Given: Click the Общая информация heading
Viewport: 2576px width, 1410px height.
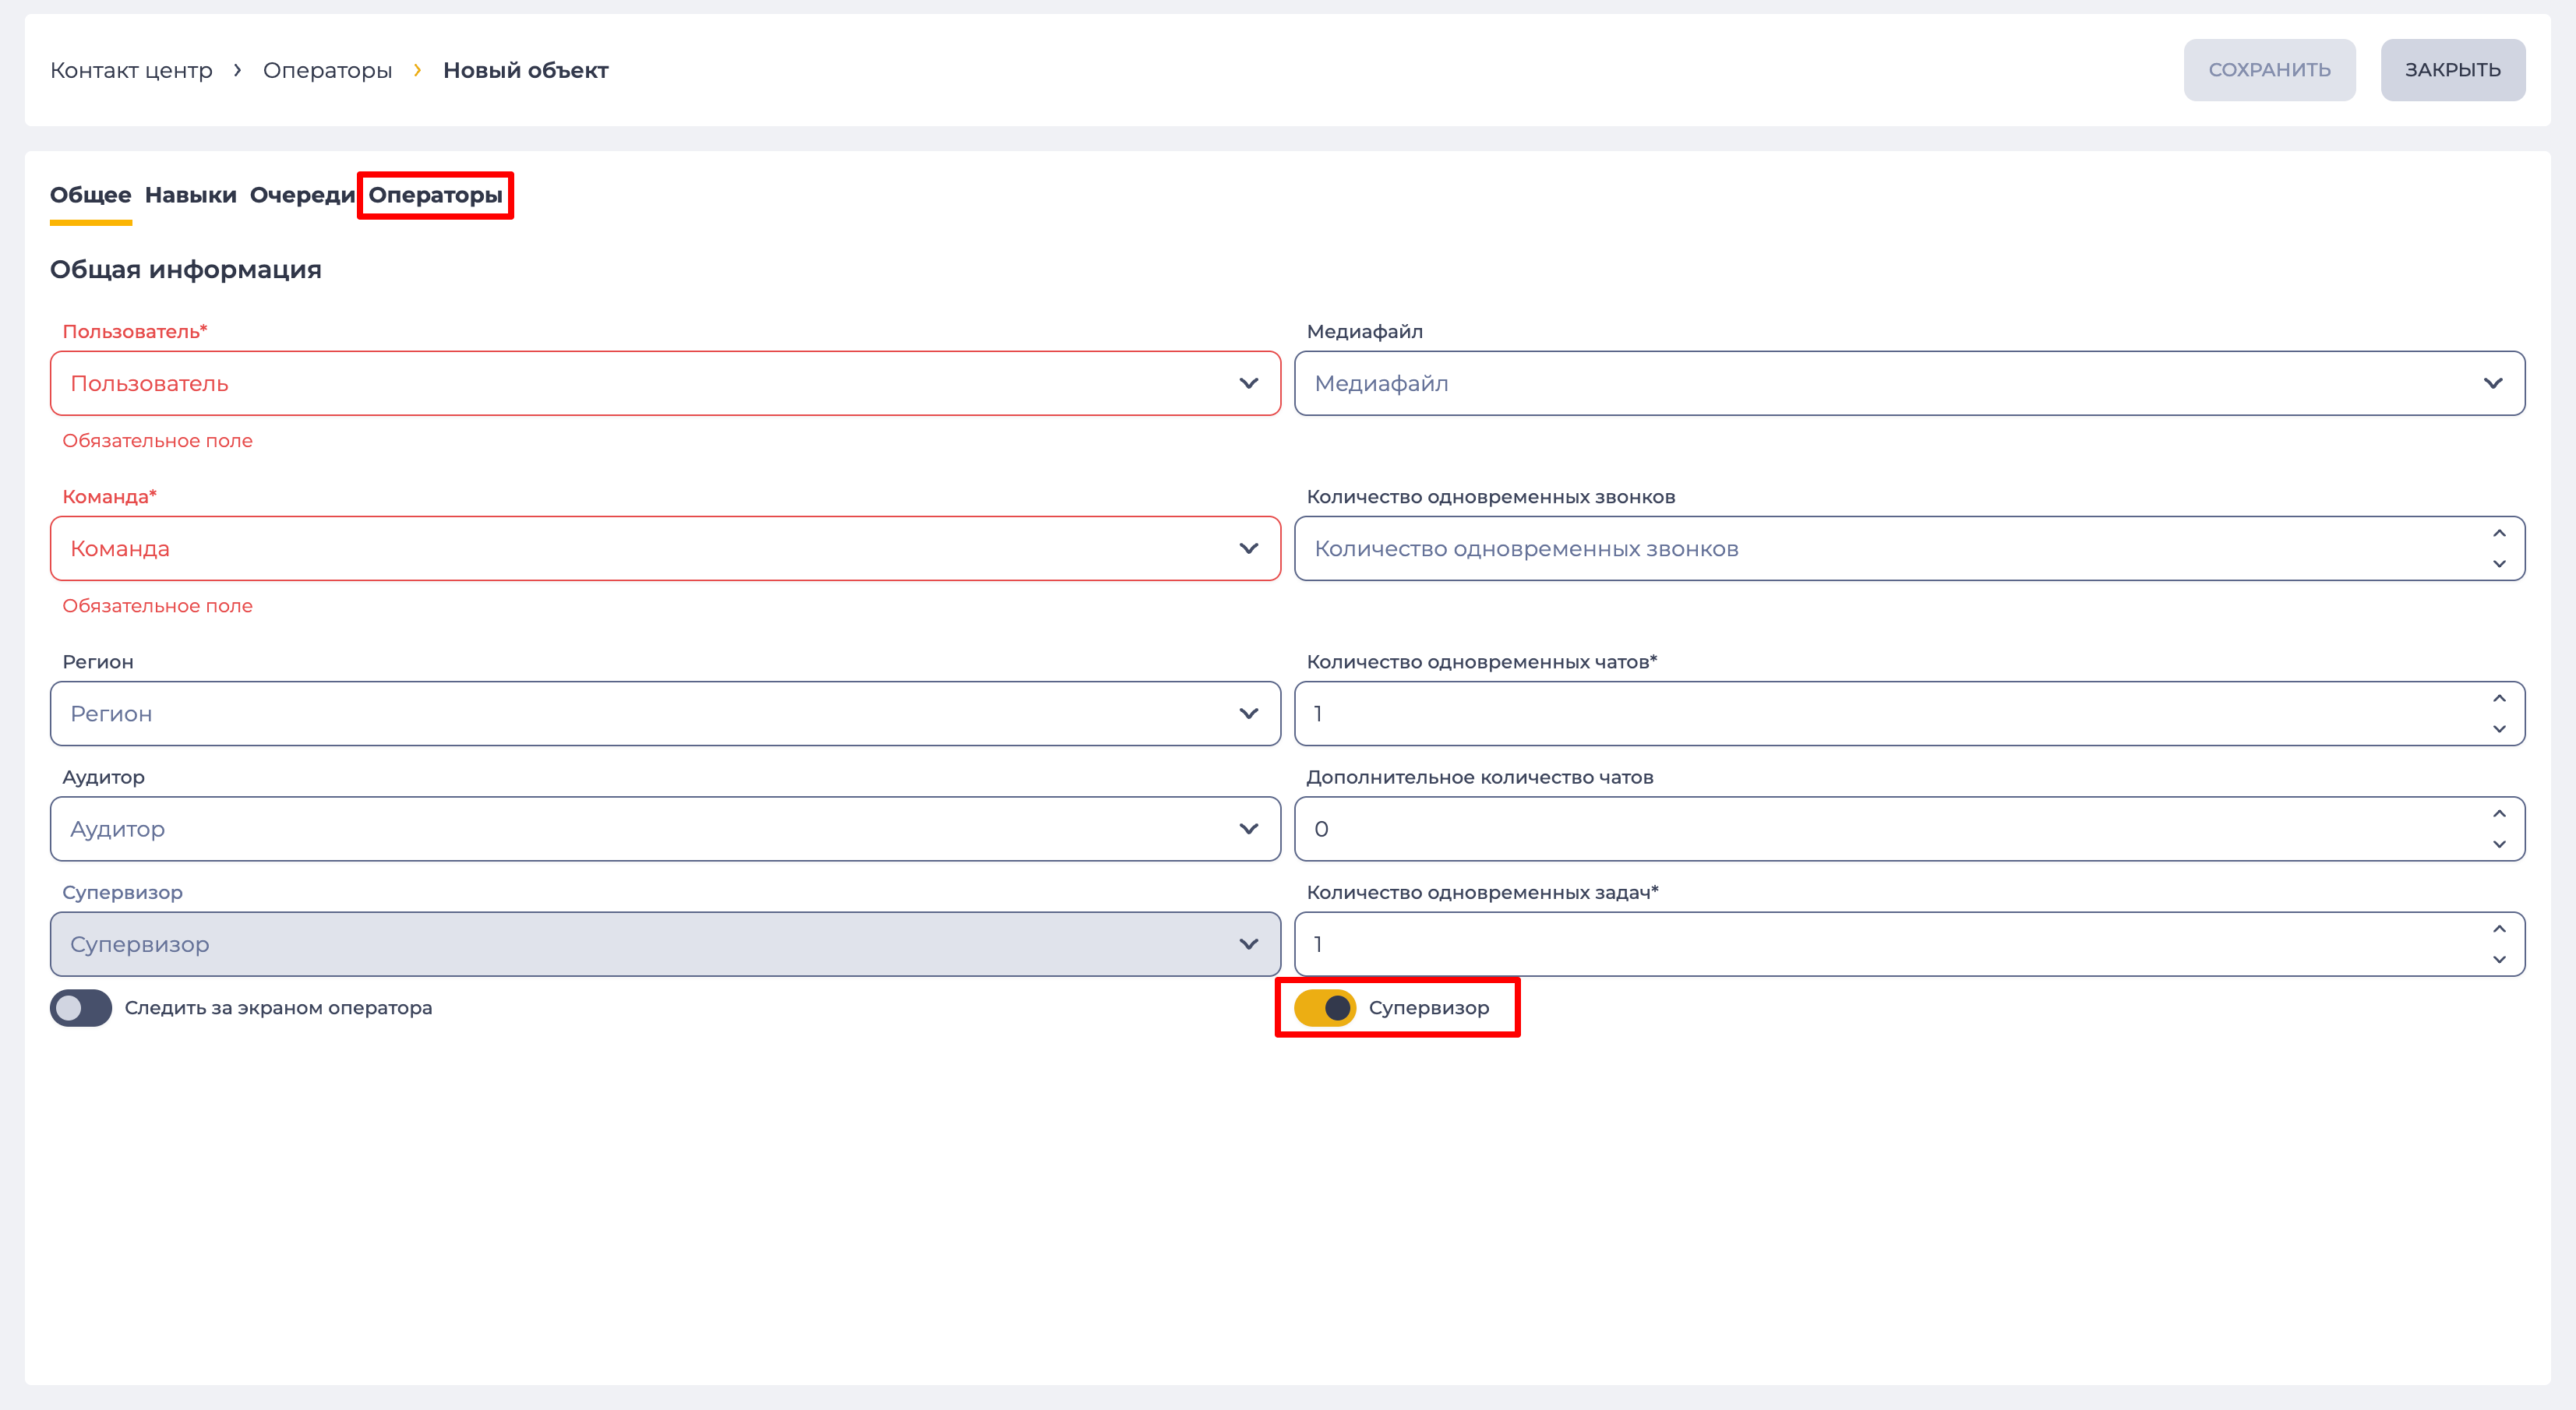Looking at the screenshot, I should click(186, 269).
